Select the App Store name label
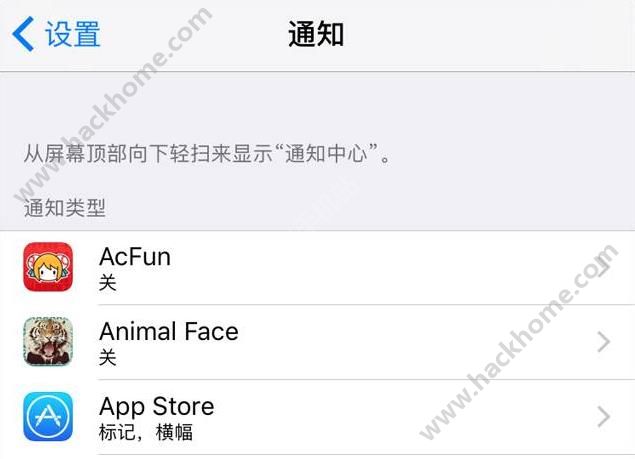 click(x=157, y=406)
